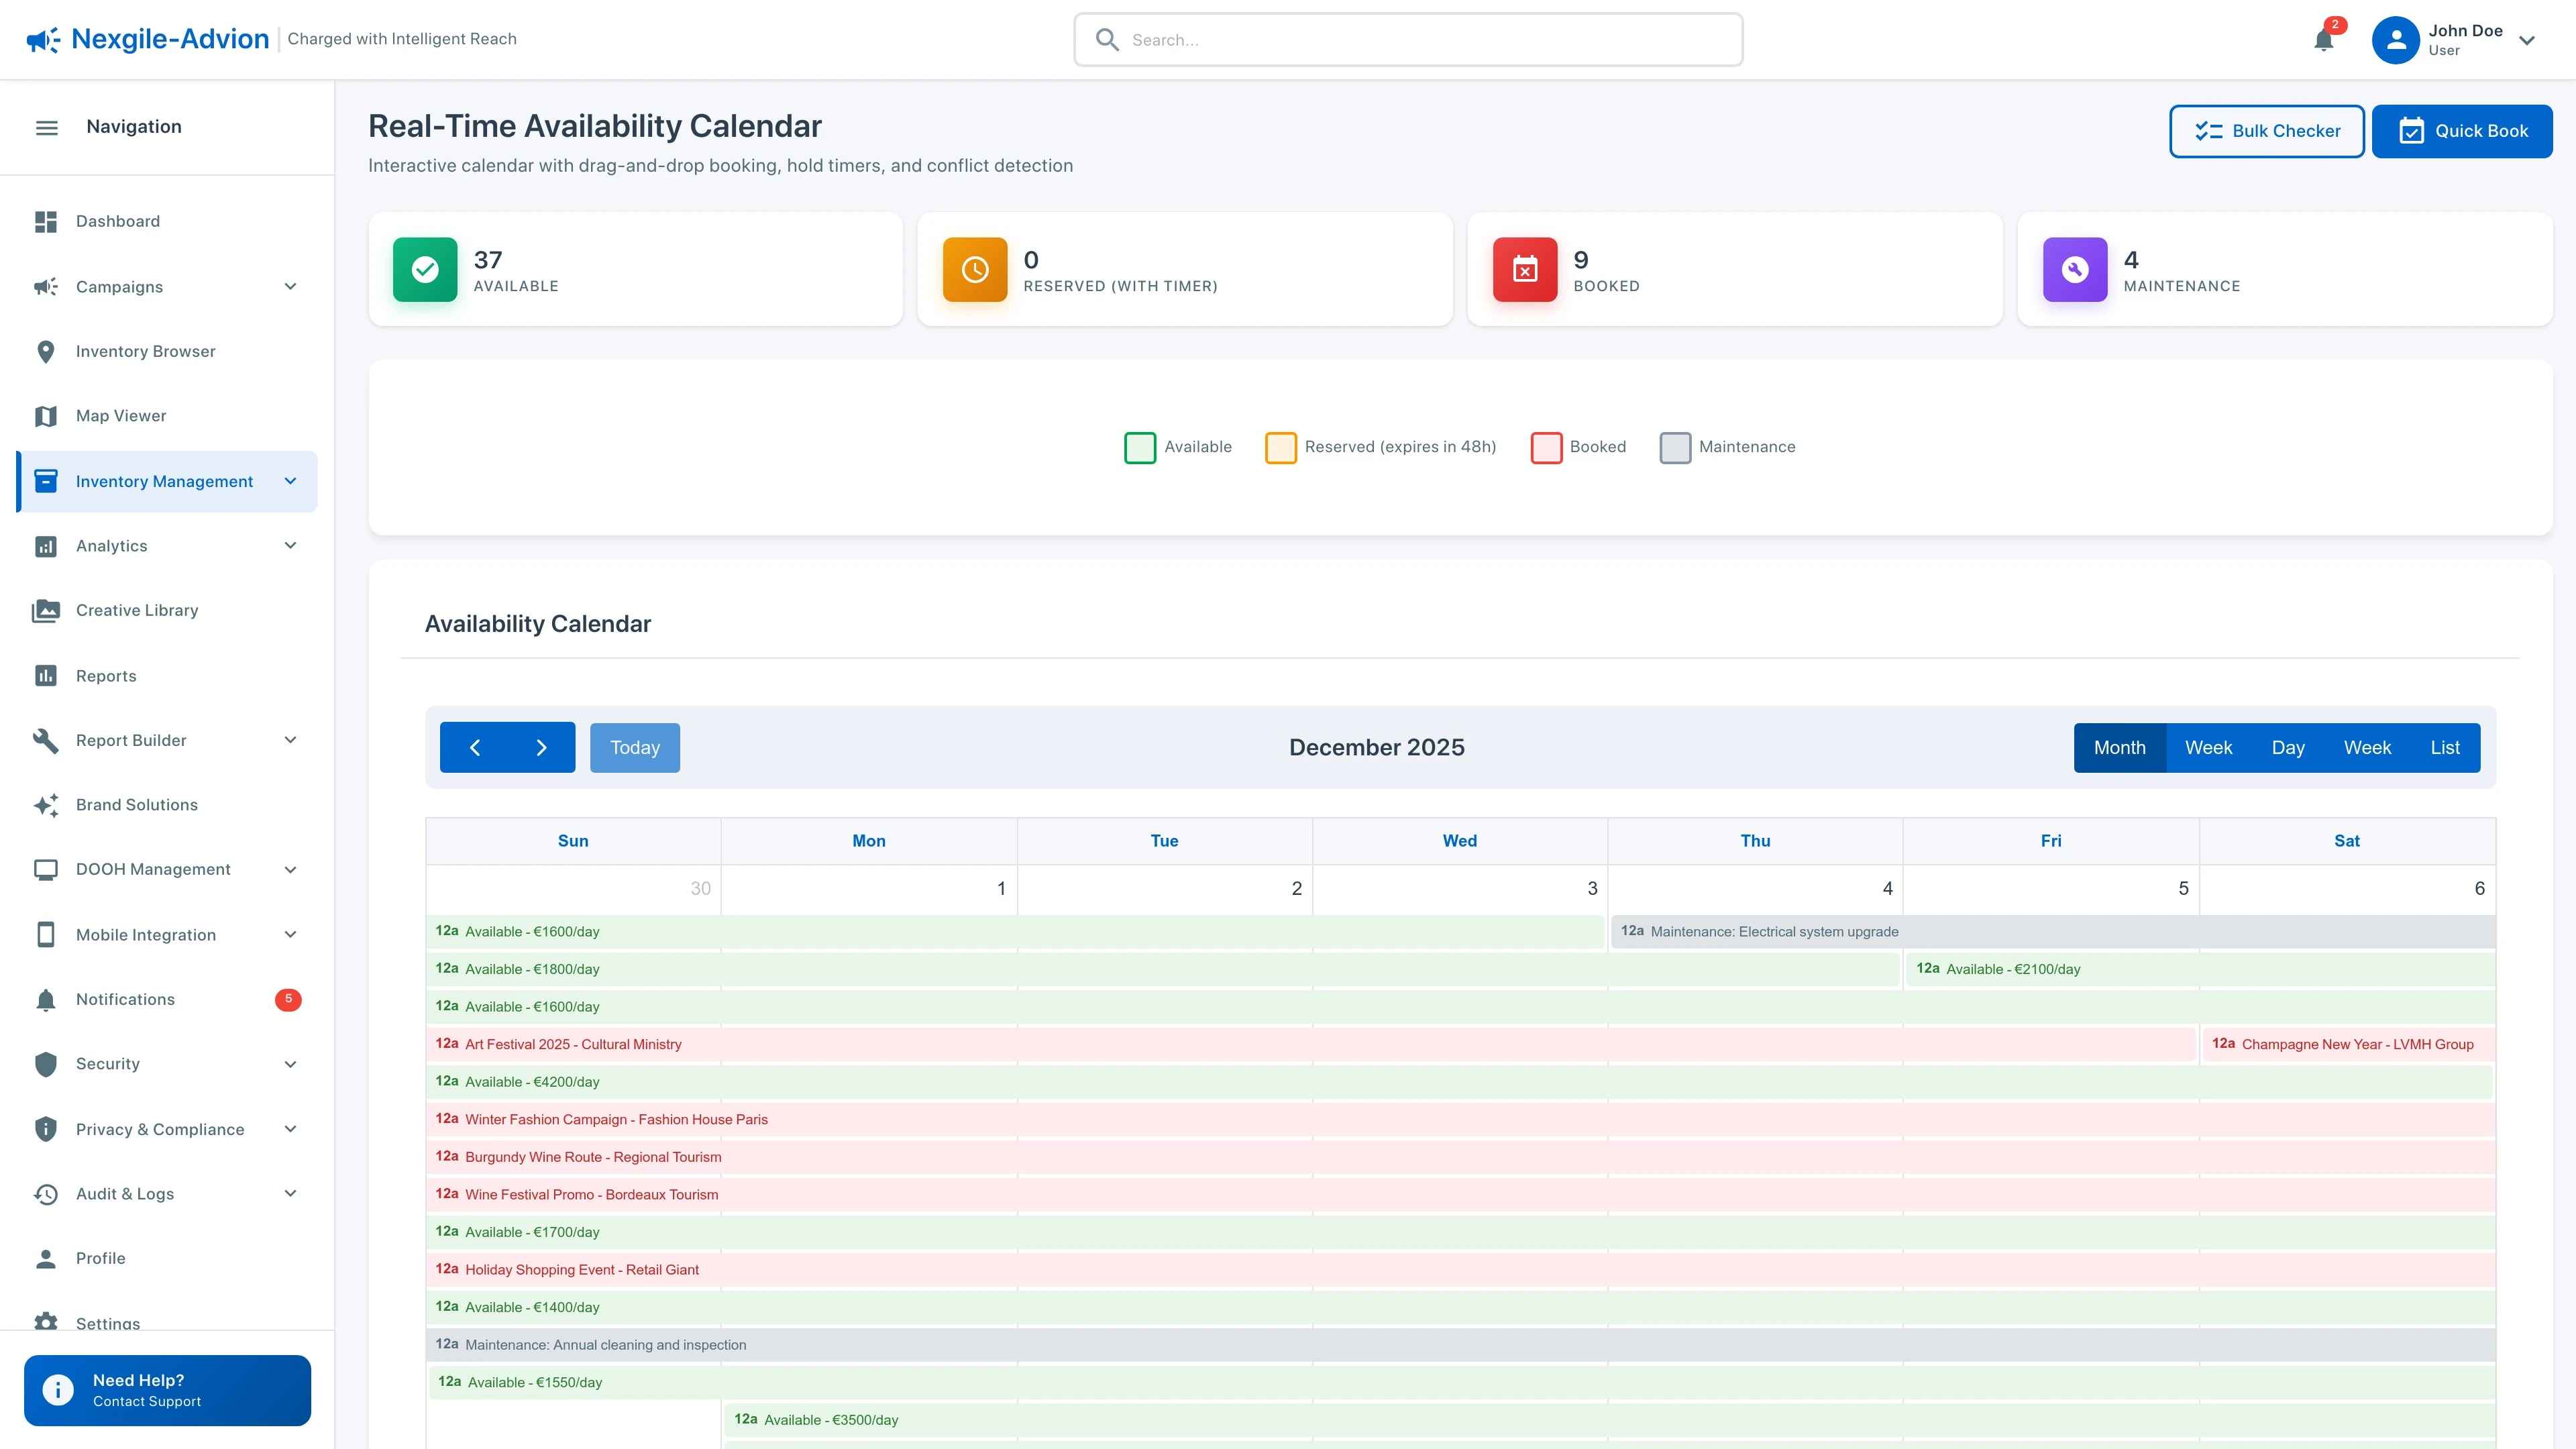Switch calendar to Week view
Image resolution: width=2576 pixels, height=1449 pixels.
(x=2209, y=747)
